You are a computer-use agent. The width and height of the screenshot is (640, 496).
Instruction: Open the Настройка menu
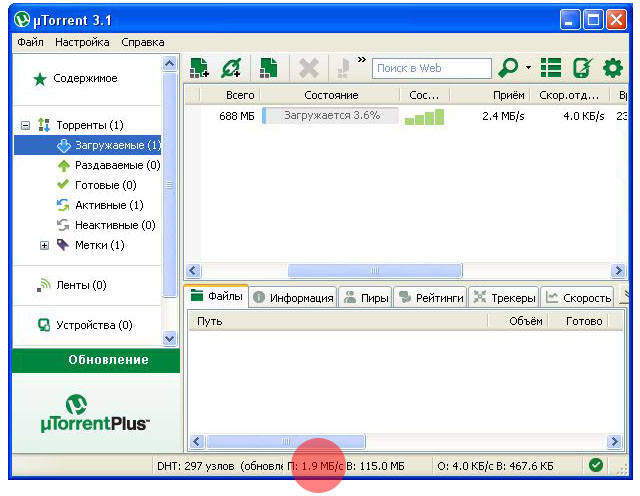pos(82,43)
